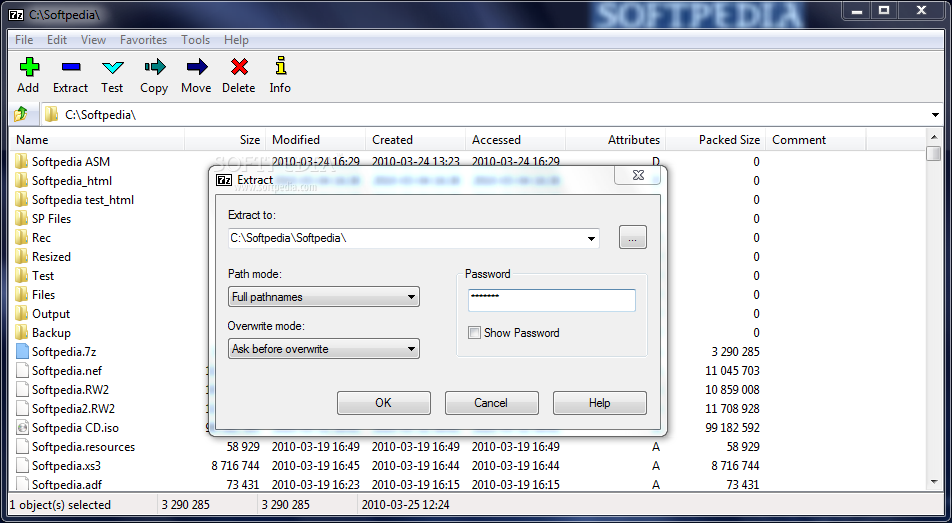Click the Softpedia ASM folder icon

[22, 161]
